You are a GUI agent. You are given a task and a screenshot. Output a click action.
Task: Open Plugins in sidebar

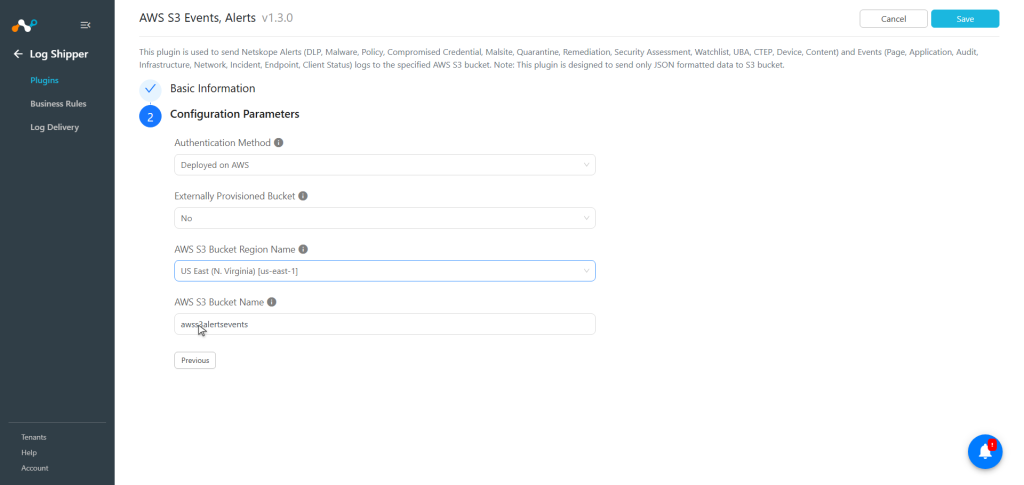tap(44, 80)
